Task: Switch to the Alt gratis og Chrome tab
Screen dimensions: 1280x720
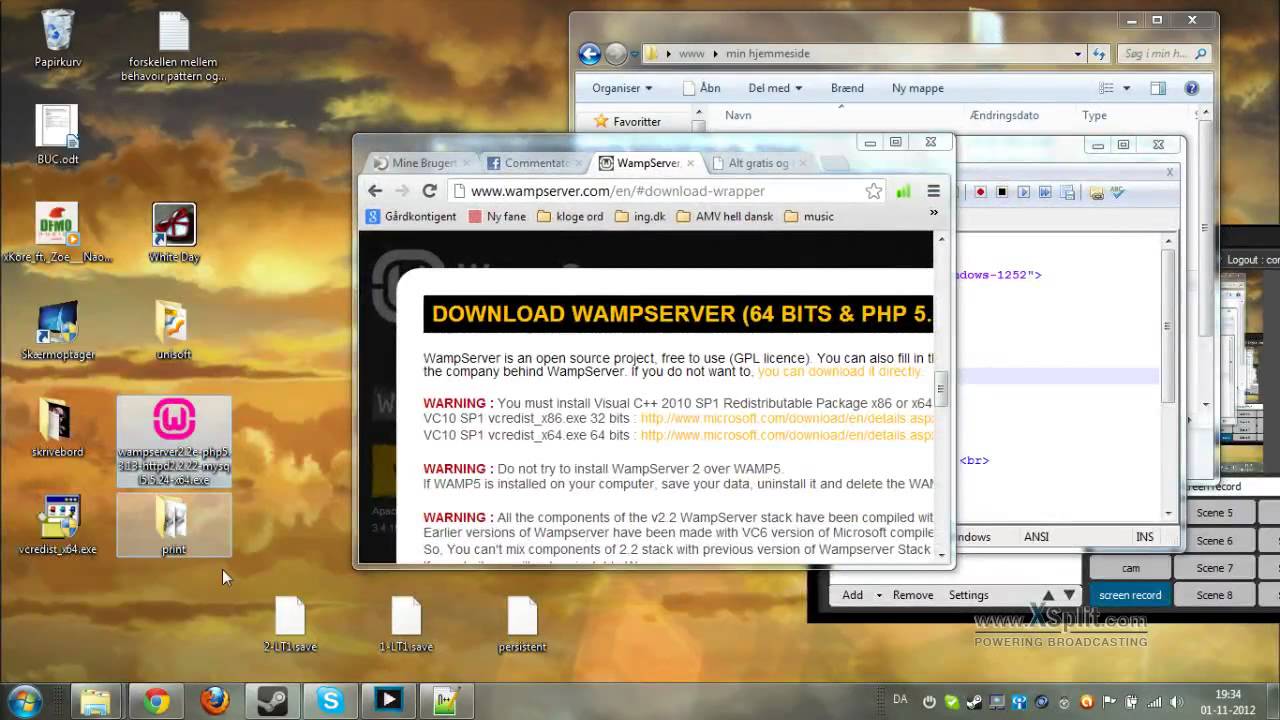Action: pos(758,163)
